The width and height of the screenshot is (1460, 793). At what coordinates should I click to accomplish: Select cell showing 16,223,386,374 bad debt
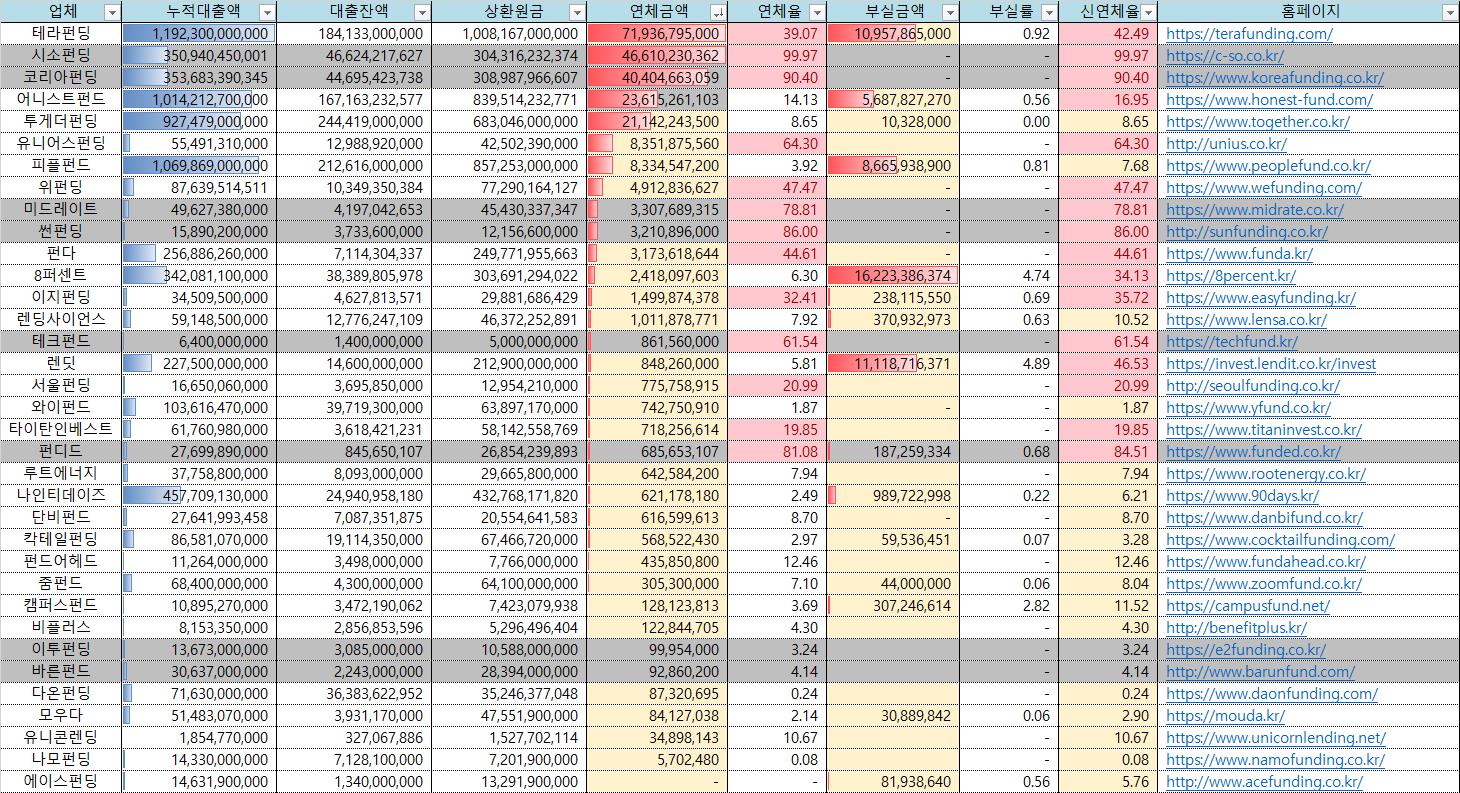click(892, 276)
